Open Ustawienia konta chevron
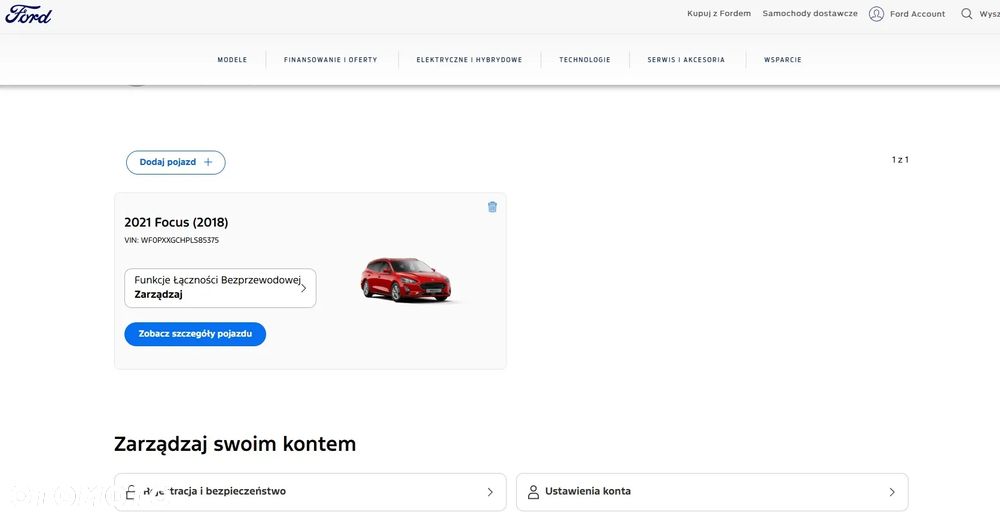Viewport: 1000px width, 516px height. 892,492
